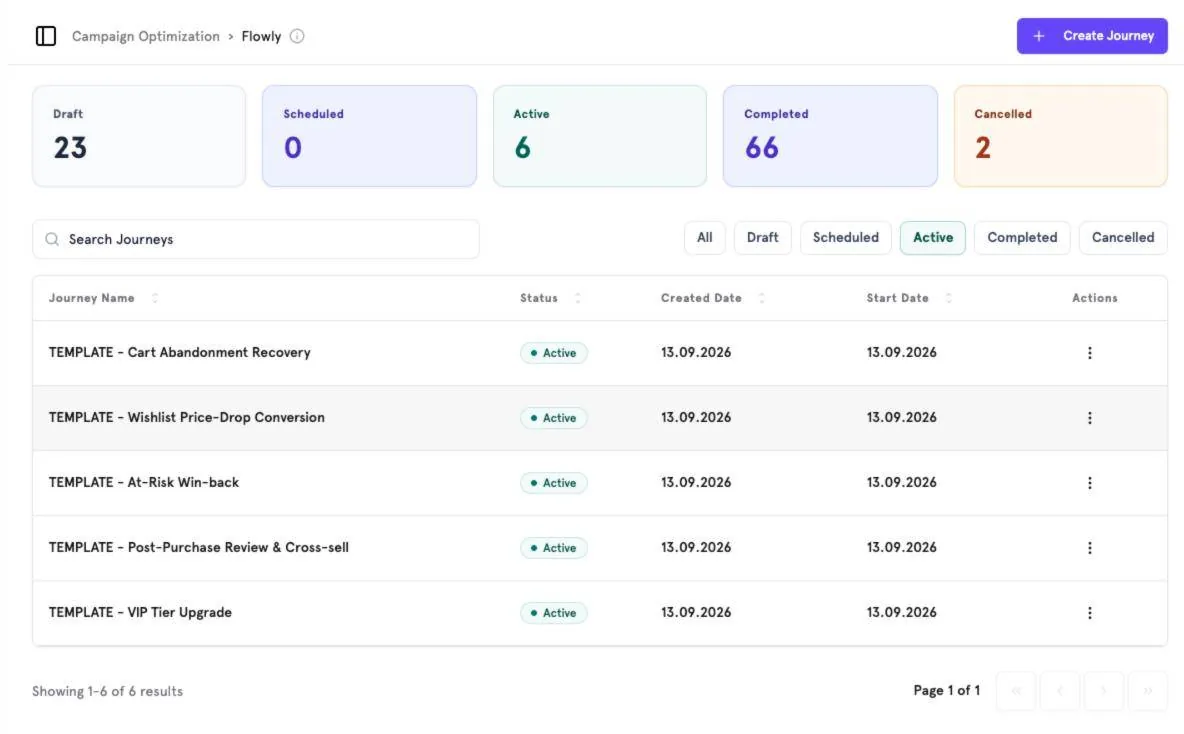This screenshot has height=734, width=1184.
Task: Open TEMPLATE - Cart Abandonment Recovery journey
Action: point(180,353)
